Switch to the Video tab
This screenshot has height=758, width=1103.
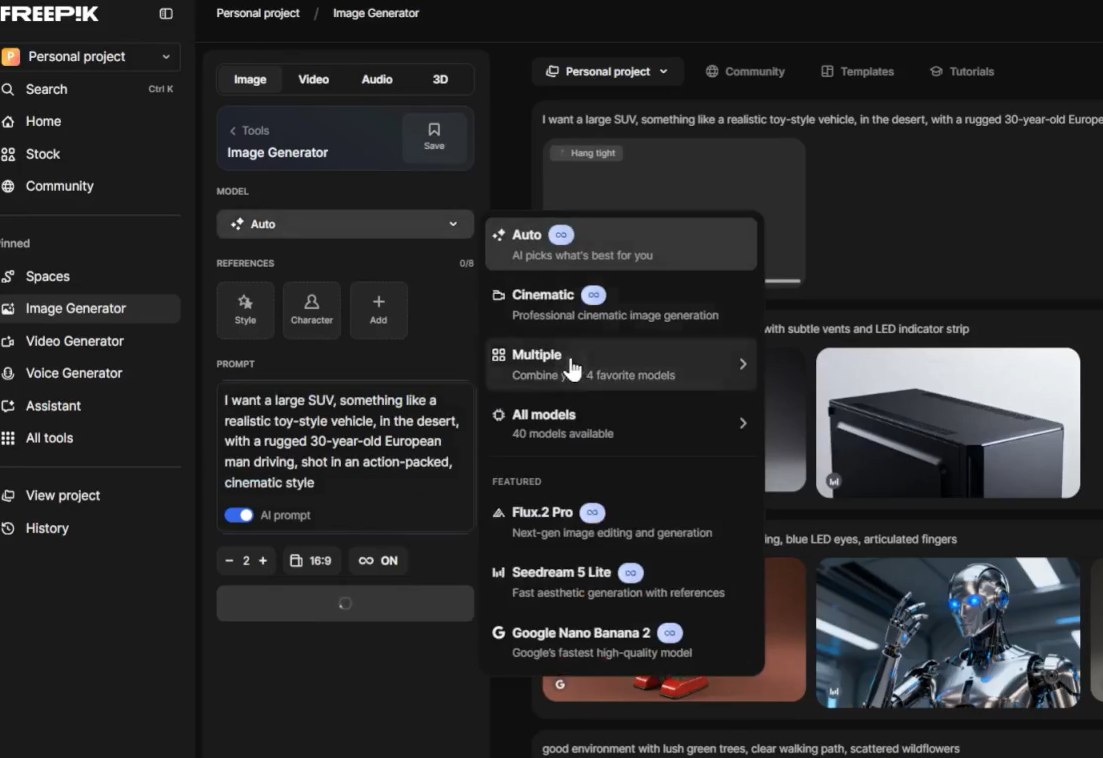click(313, 79)
